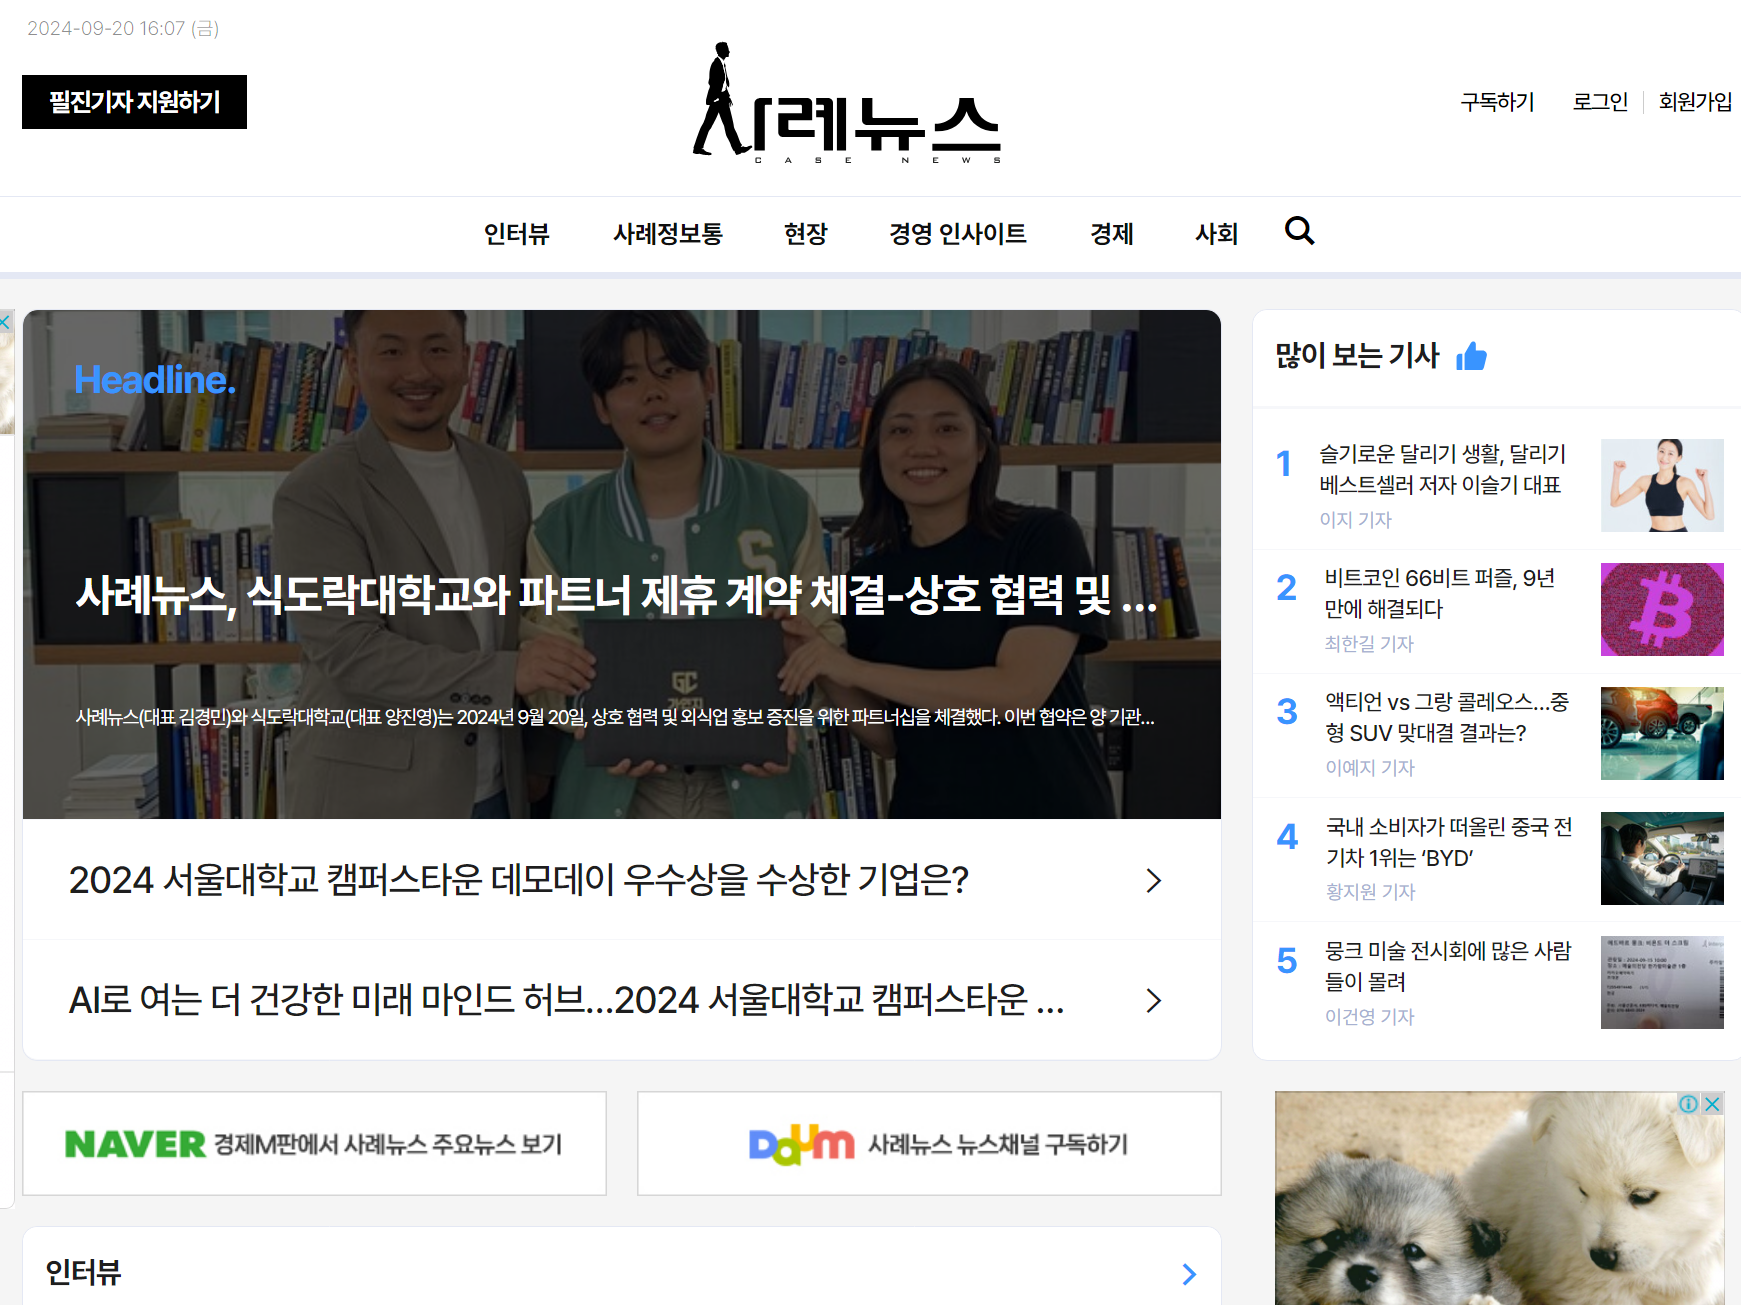Open the running woman article thumbnail

click(1662, 485)
